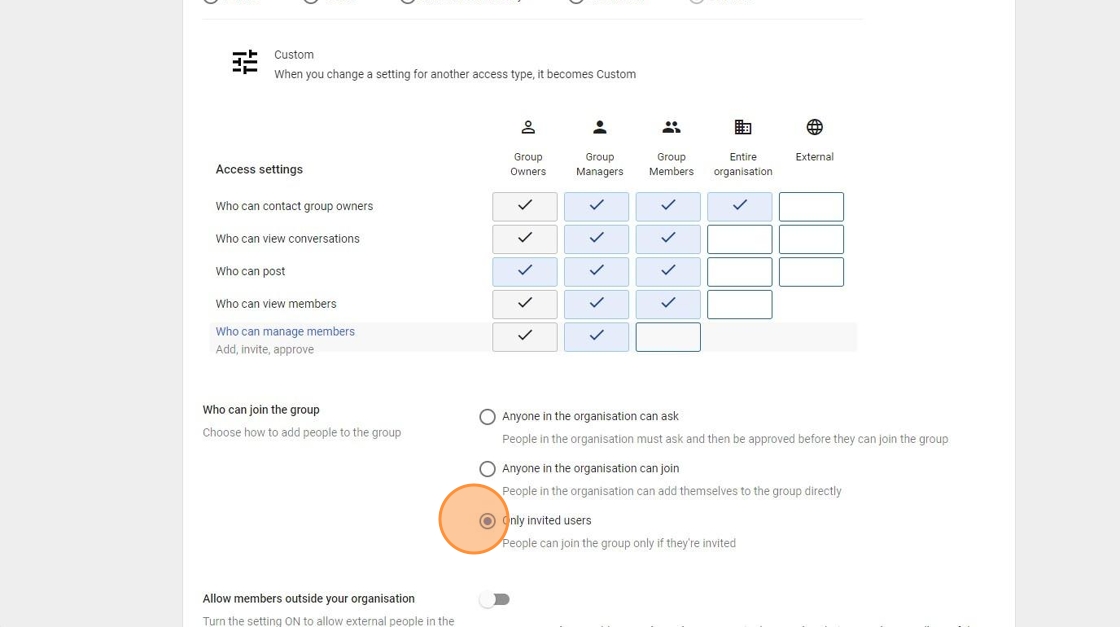Uncheck Group Owners for who can post
This screenshot has width=1120, height=627.
click(525, 271)
